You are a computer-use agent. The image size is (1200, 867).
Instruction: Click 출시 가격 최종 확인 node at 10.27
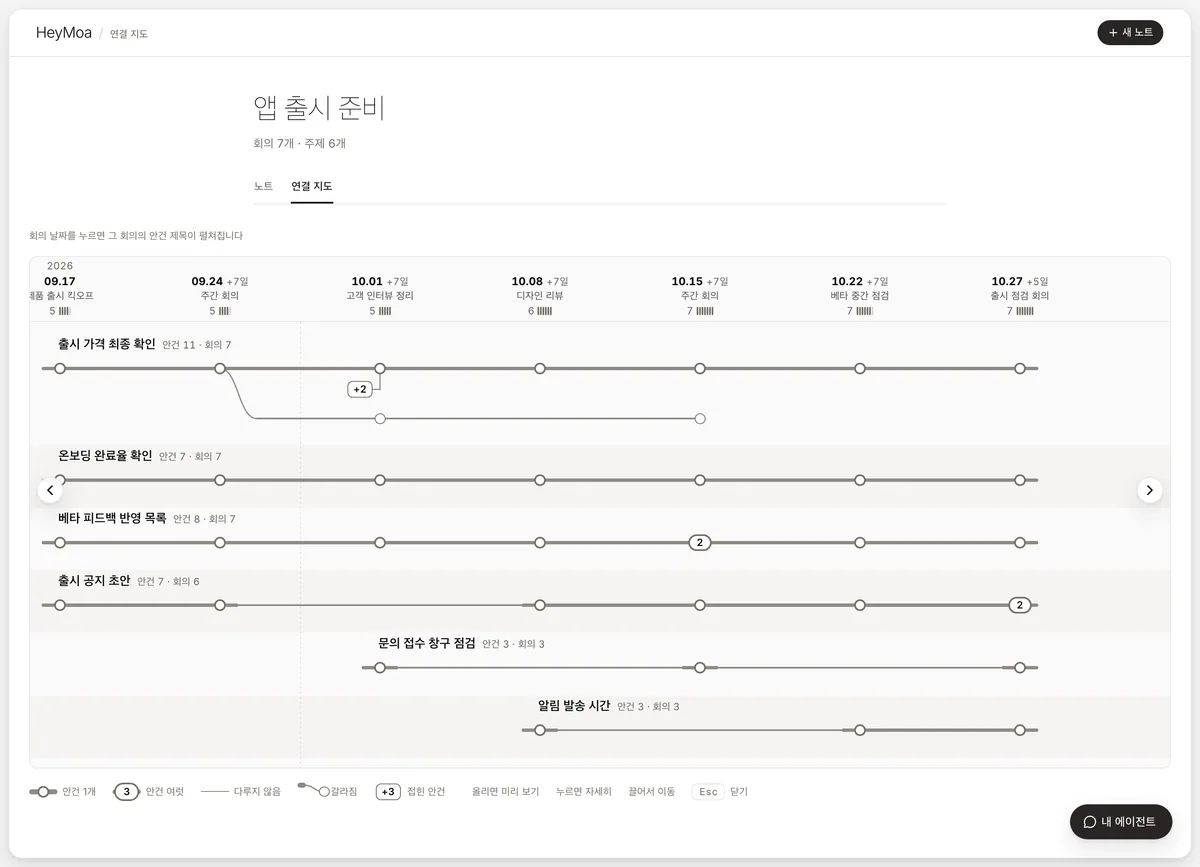click(x=1020, y=369)
